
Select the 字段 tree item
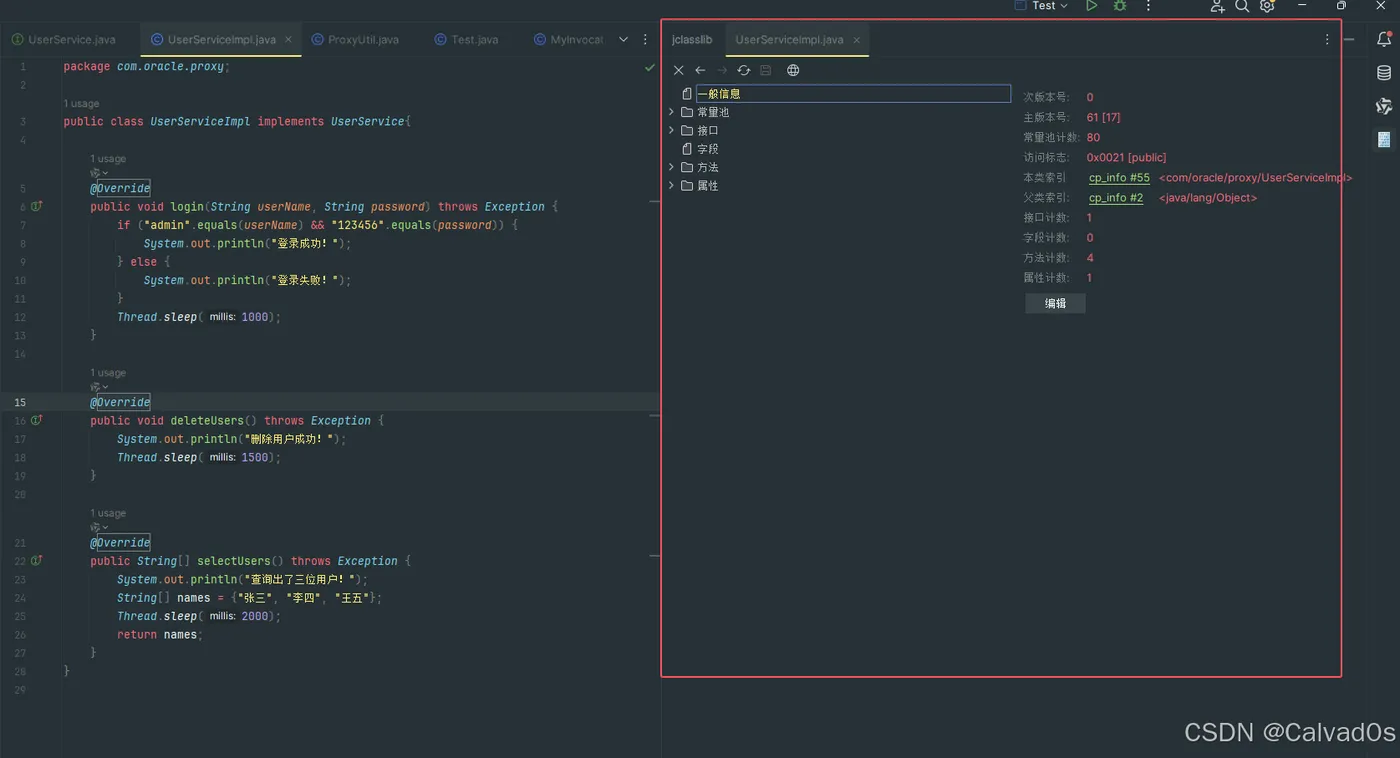[708, 149]
